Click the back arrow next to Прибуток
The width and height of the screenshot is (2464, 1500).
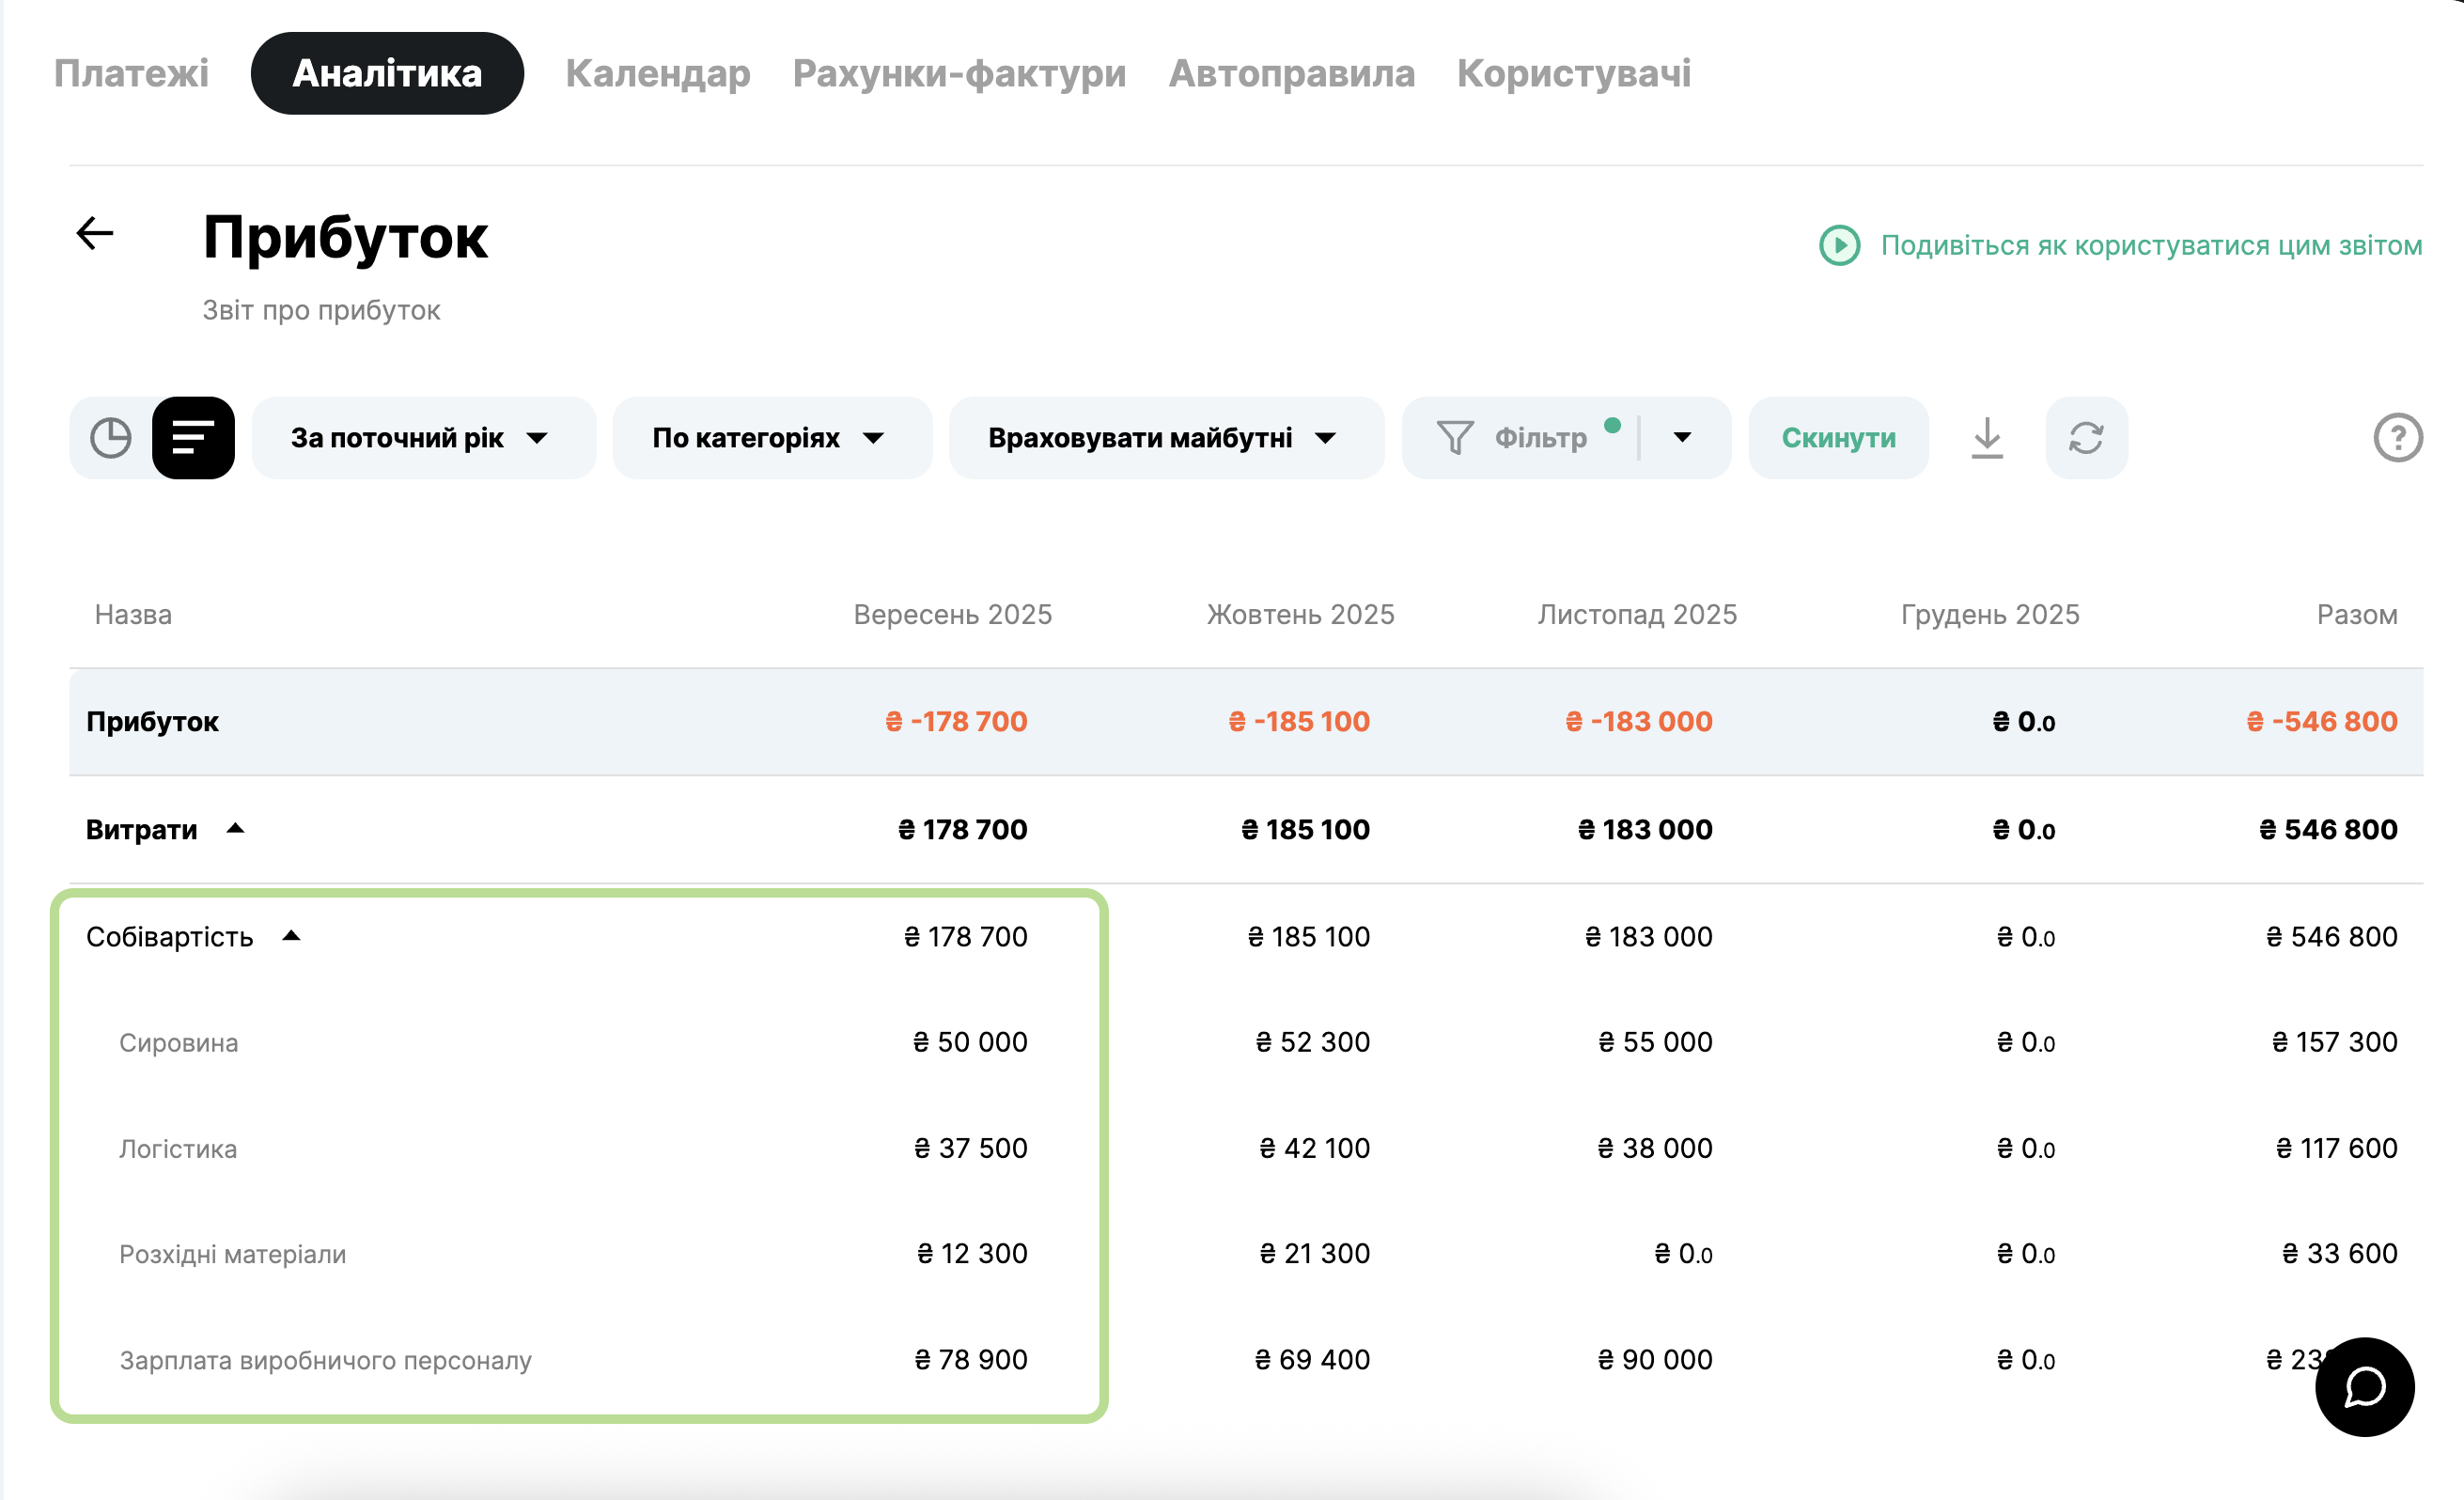click(x=95, y=234)
